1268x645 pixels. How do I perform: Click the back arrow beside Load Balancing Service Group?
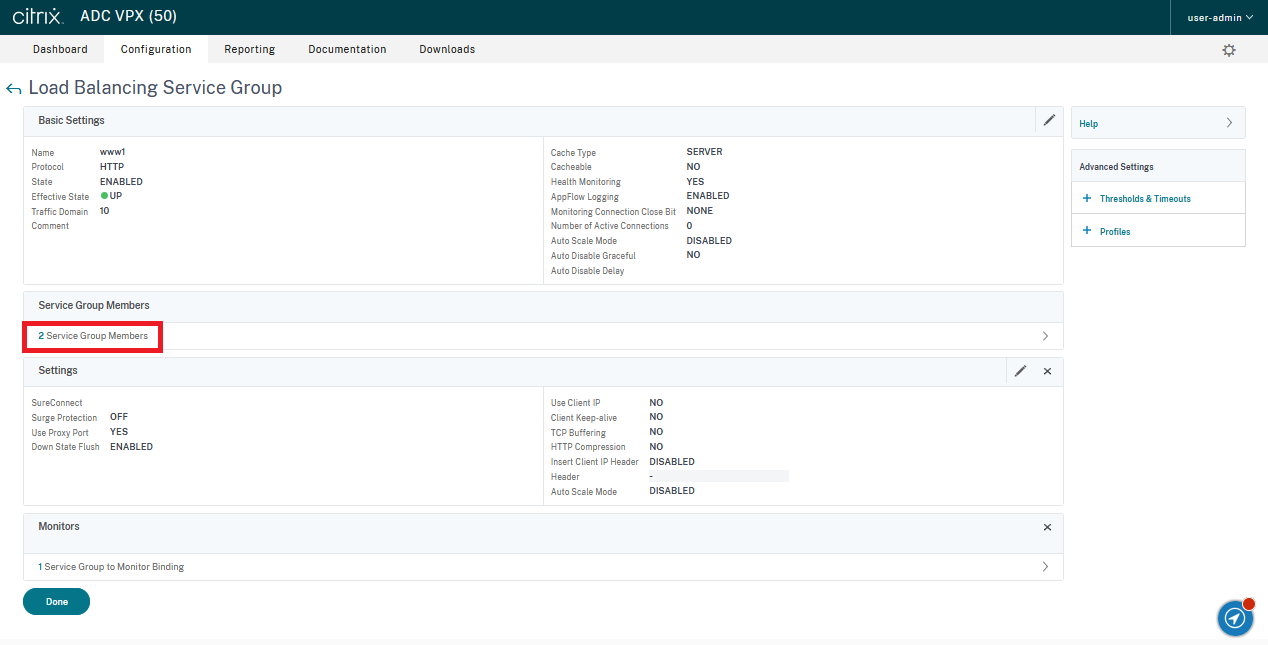pyautogui.click(x=13, y=89)
